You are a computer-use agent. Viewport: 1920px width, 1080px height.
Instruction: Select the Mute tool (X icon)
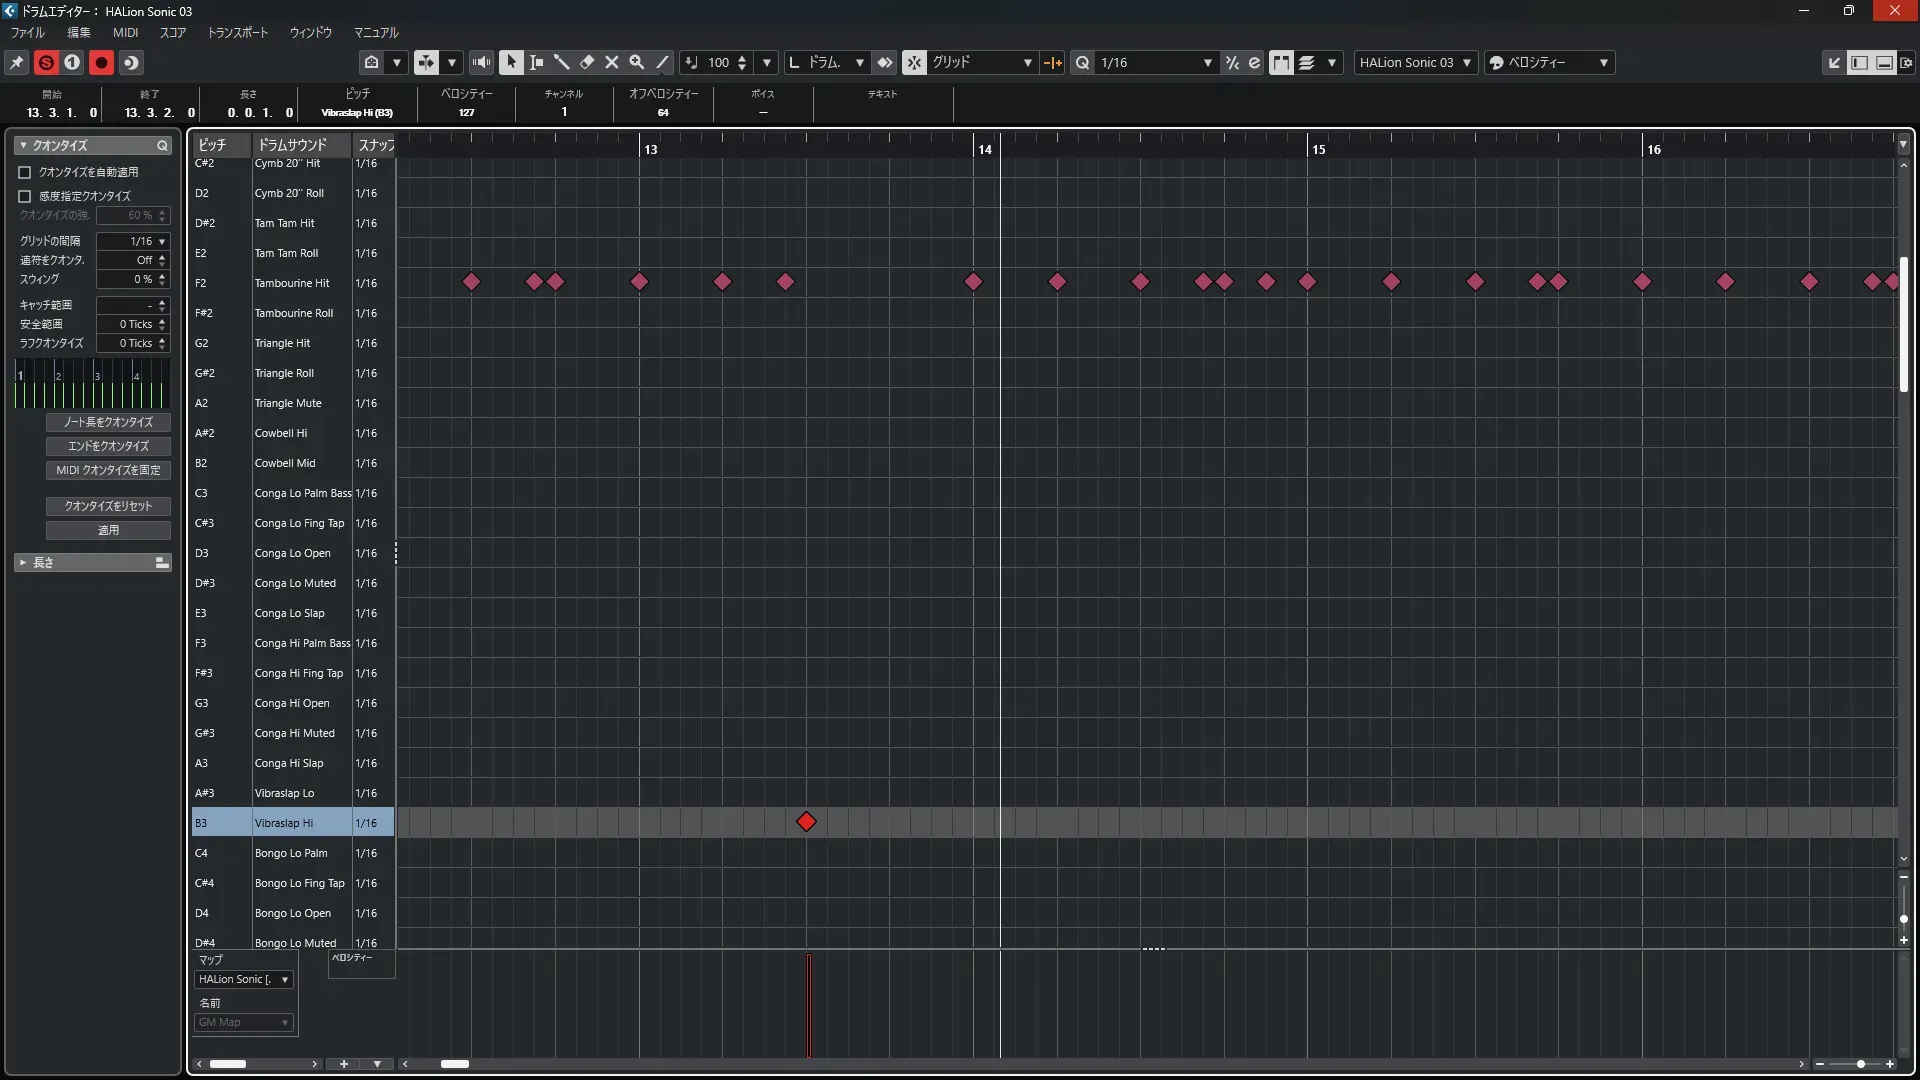pos(612,62)
